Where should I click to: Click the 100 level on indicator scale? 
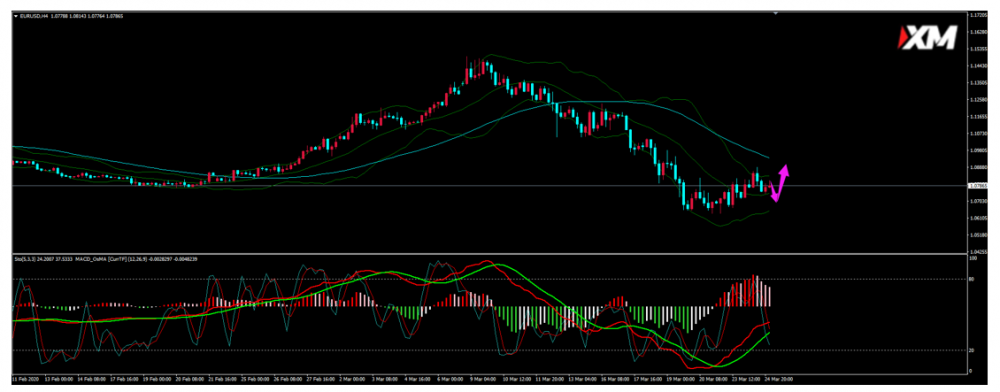[972, 258]
